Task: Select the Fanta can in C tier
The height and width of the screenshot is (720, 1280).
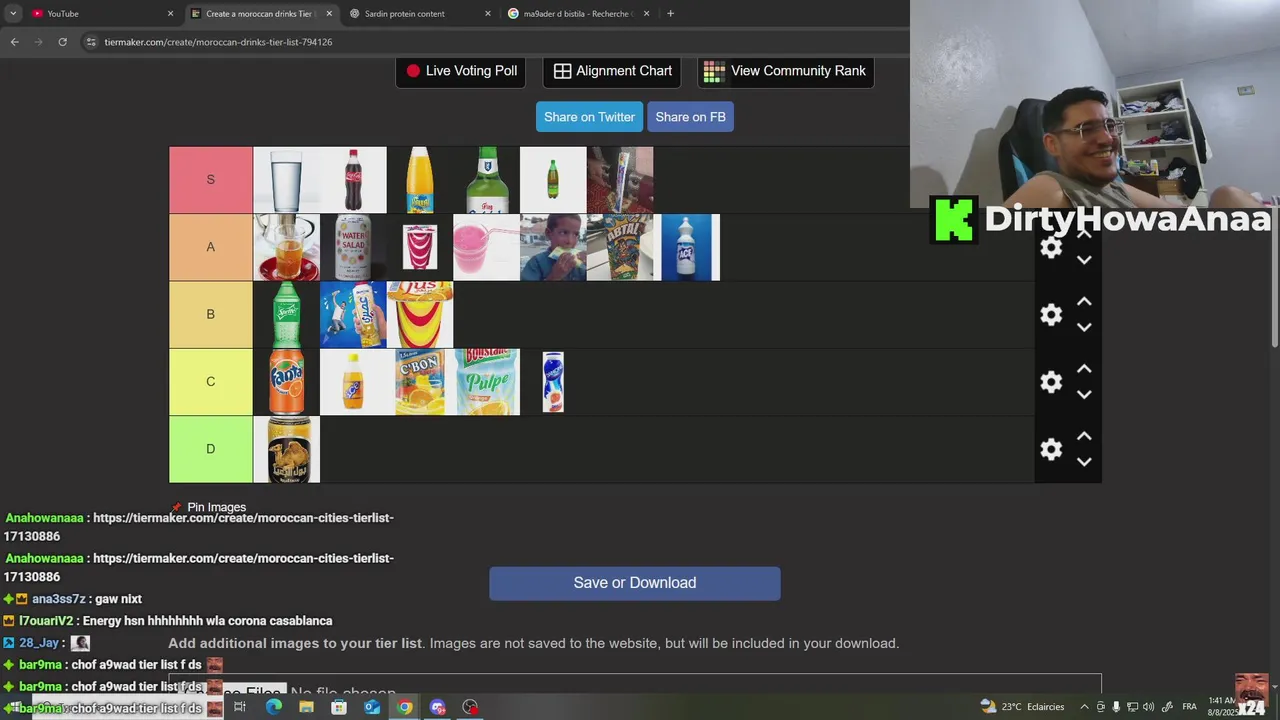Action: click(x=286, y=381)
